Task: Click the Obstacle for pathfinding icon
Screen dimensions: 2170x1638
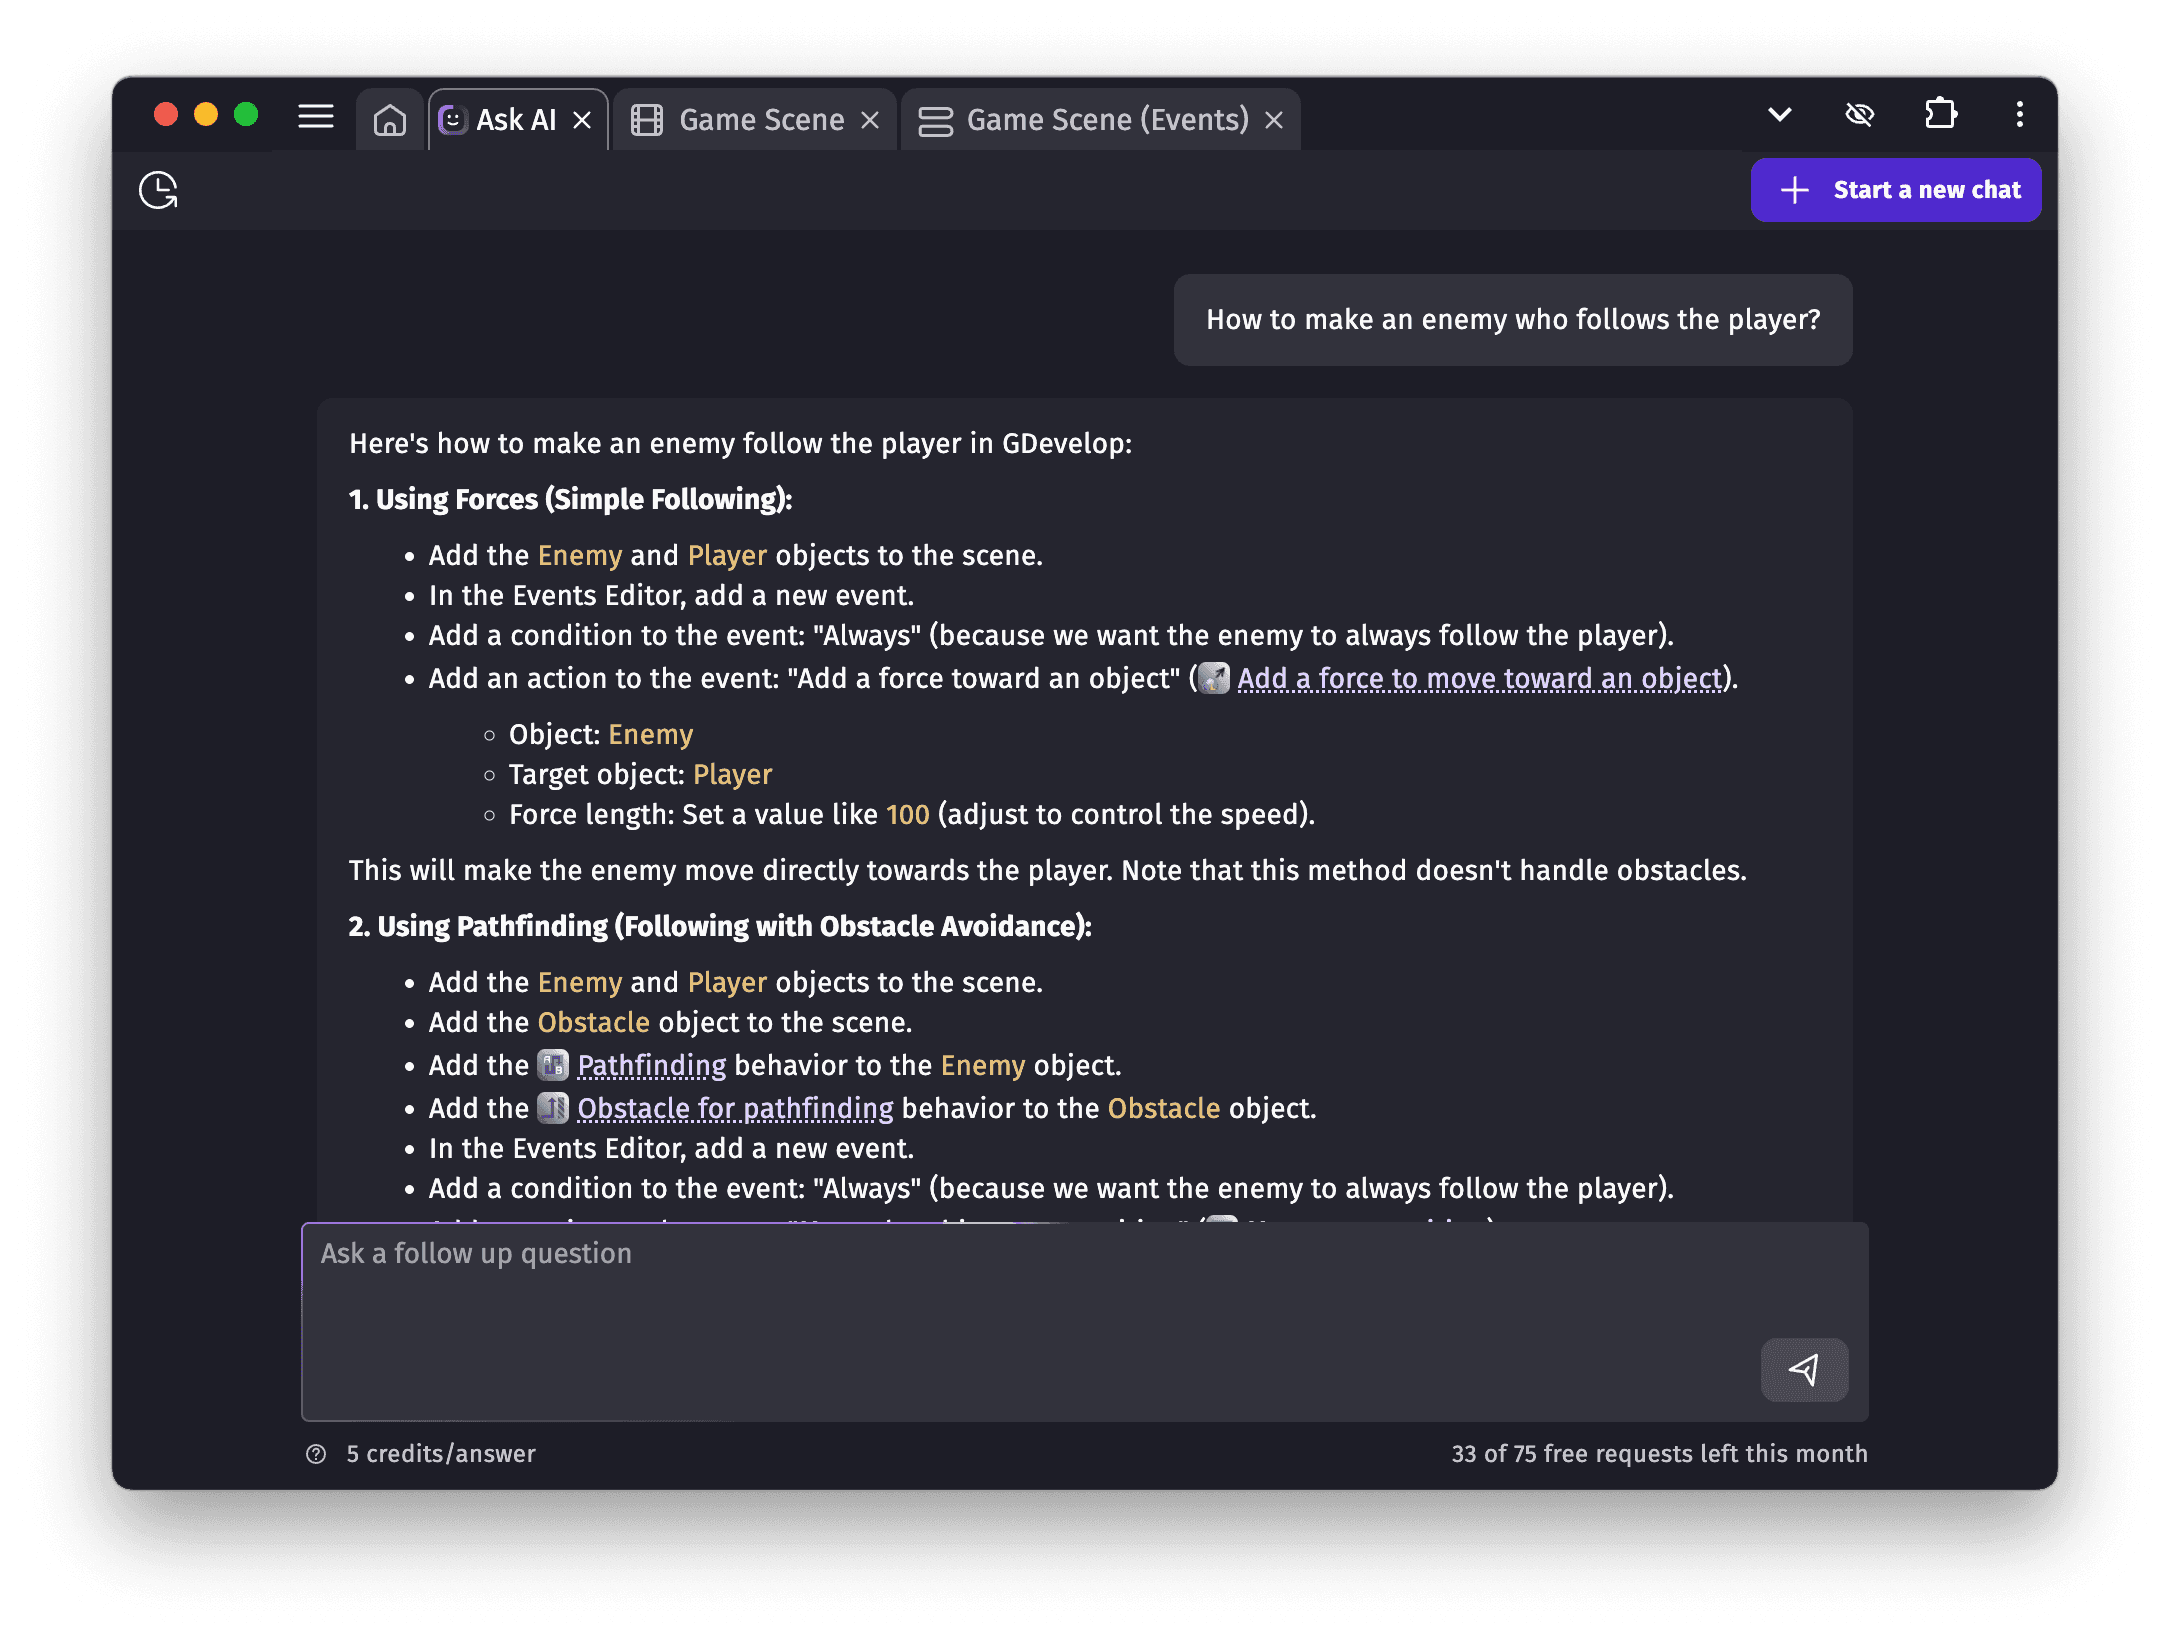Action: tap(553, 1108)
